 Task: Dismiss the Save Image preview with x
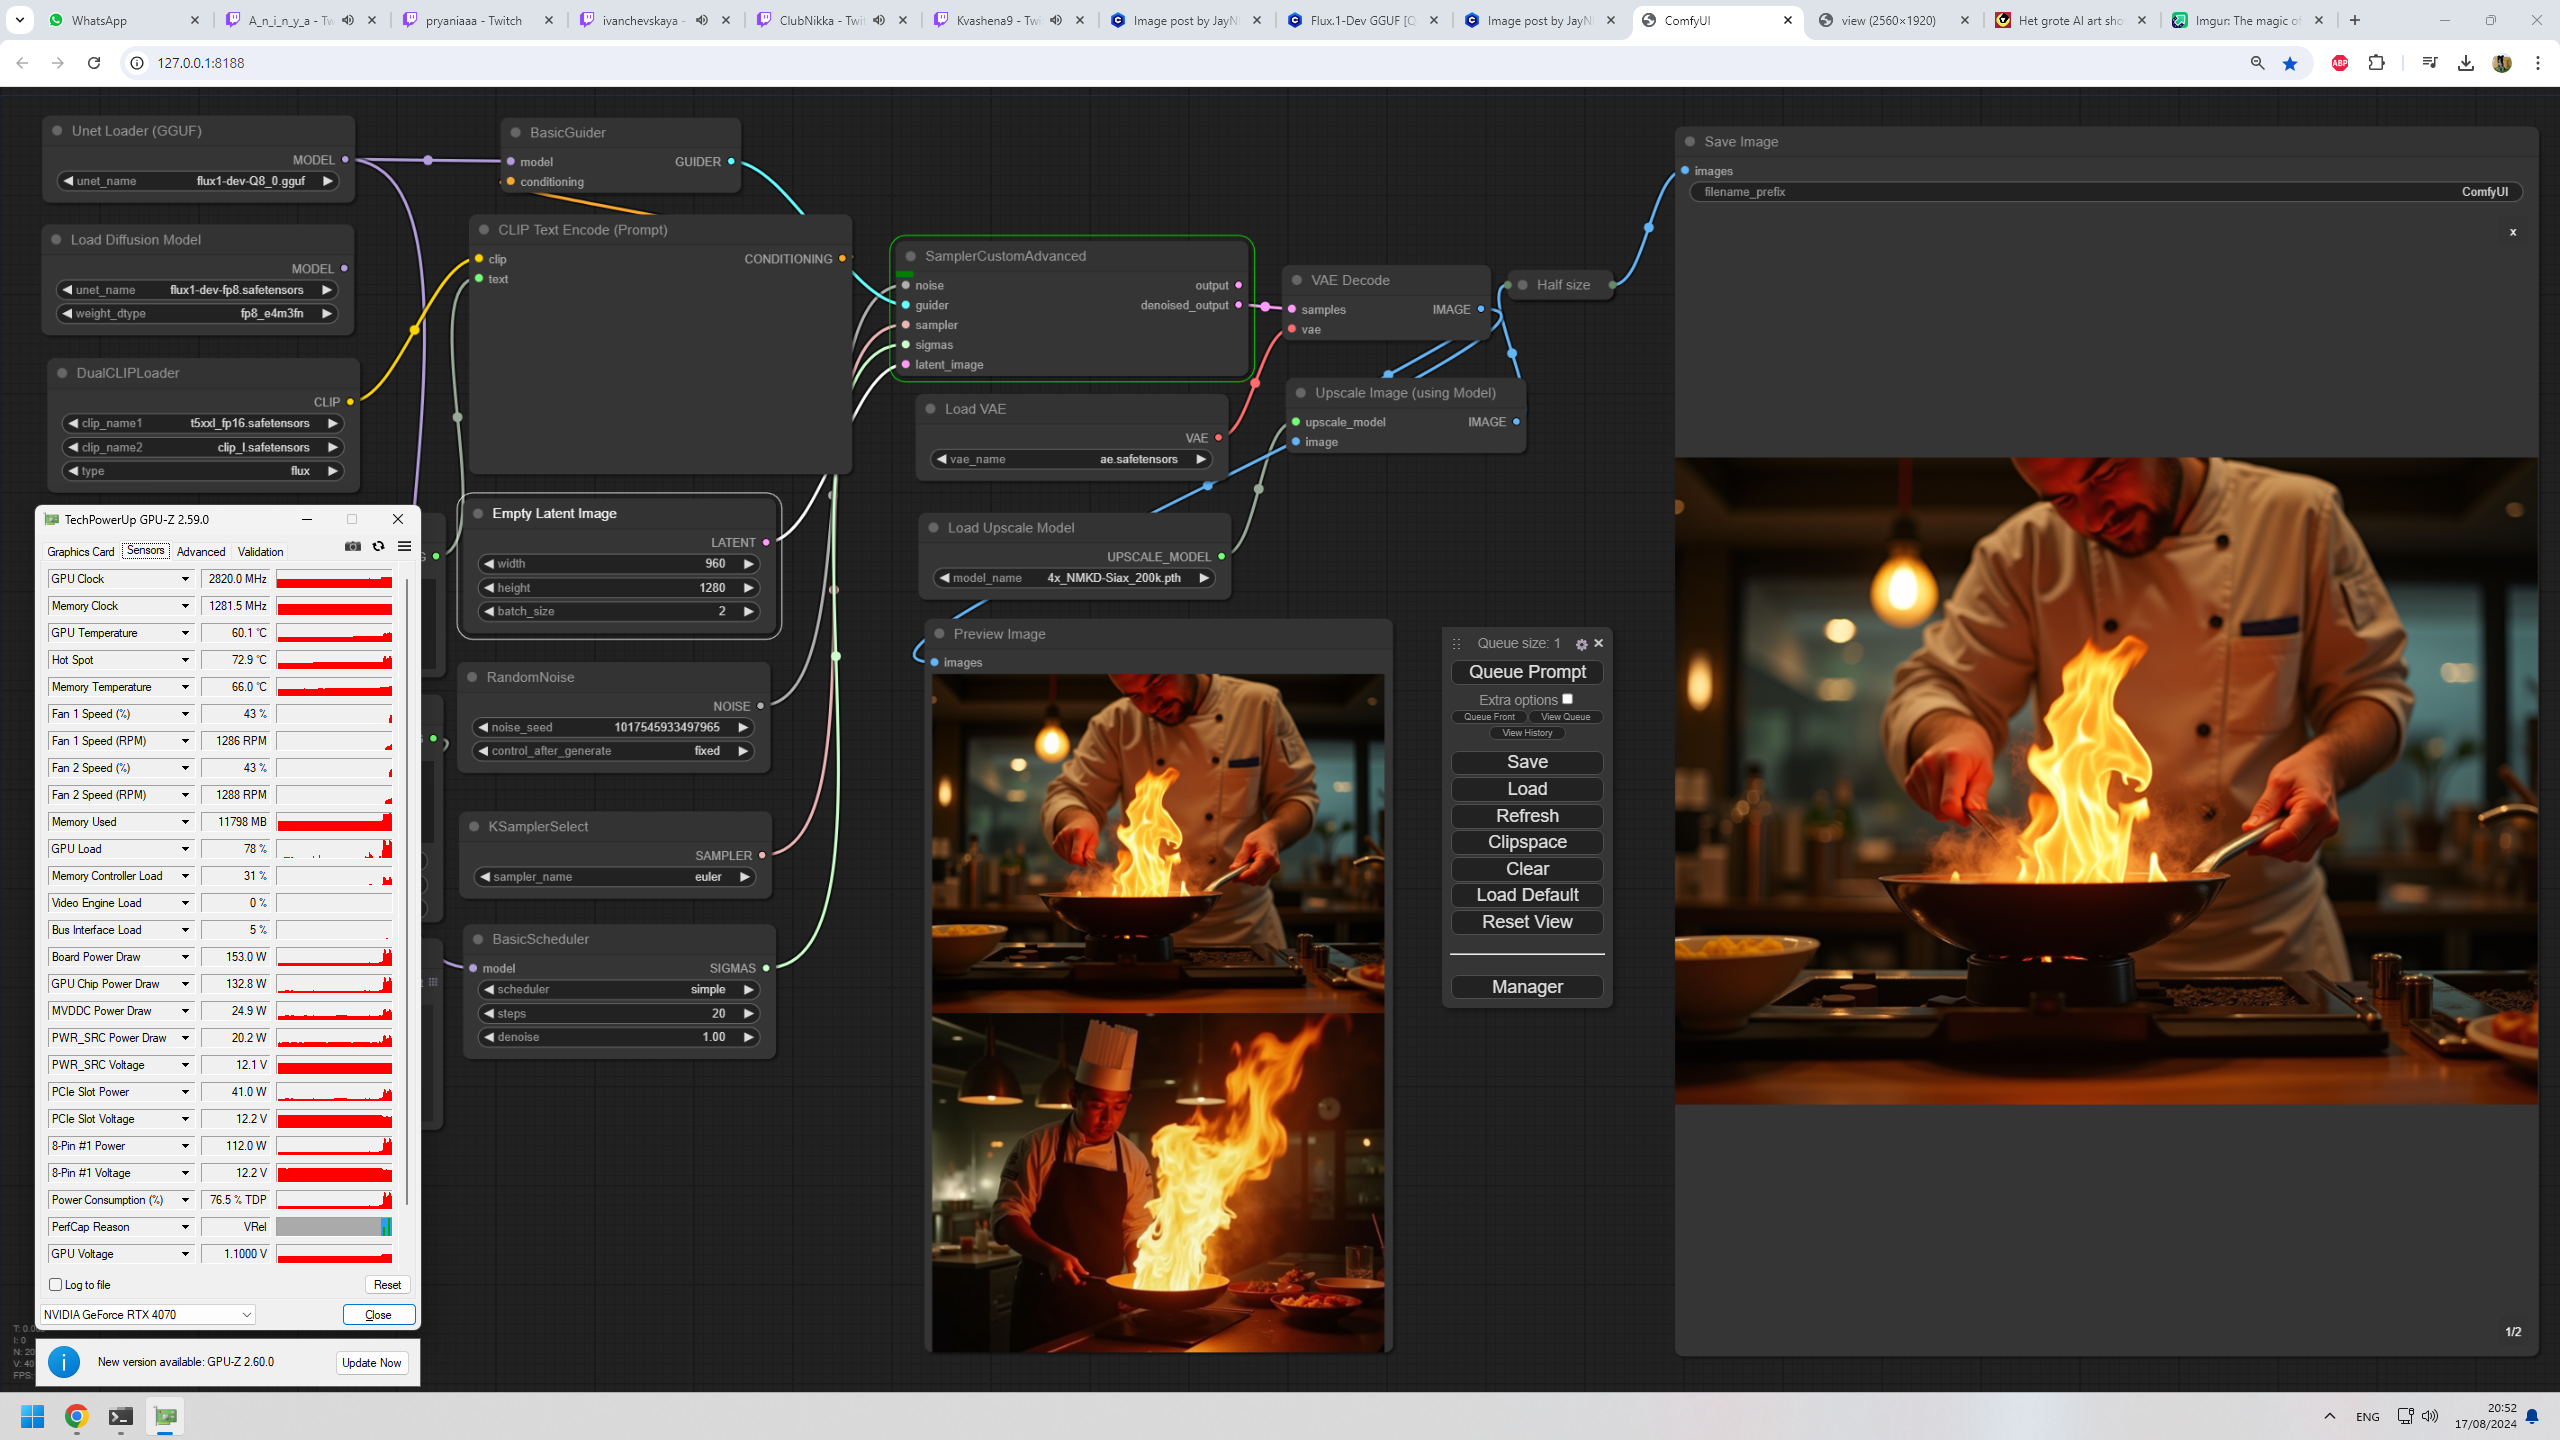click(x=2513, y=232)
